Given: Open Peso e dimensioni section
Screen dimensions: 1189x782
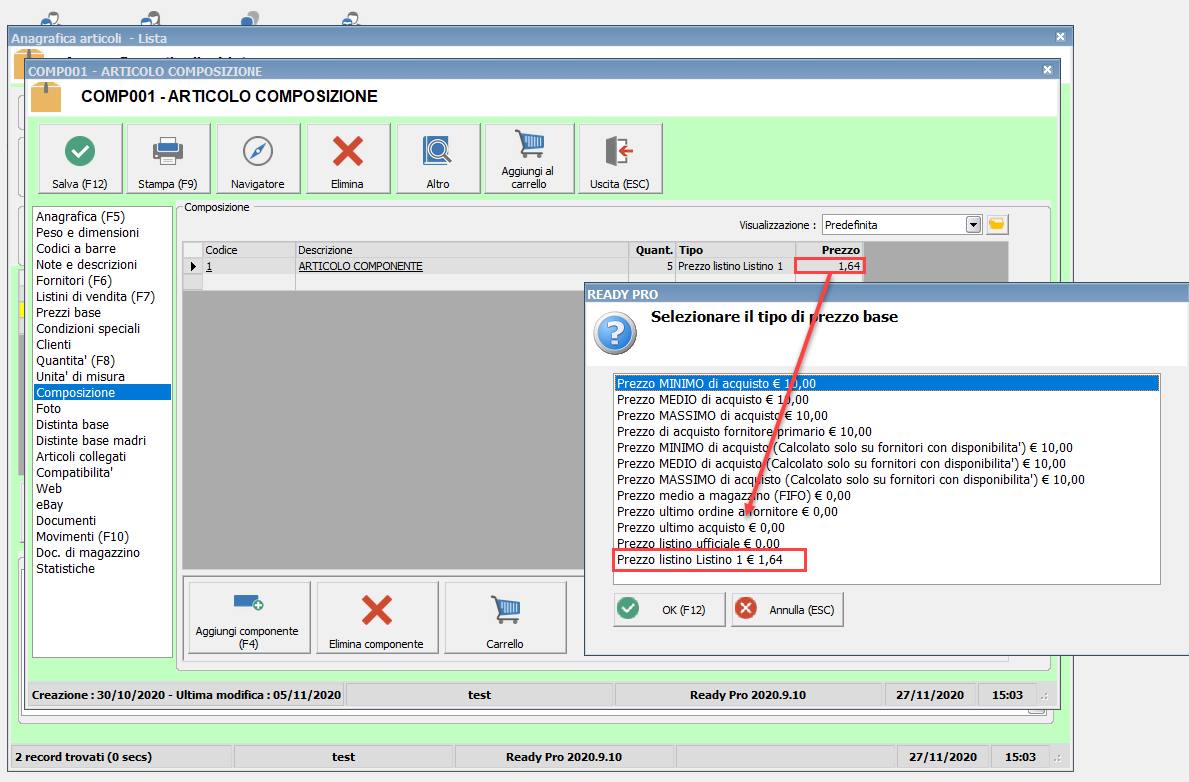Looking at the screenshot, I should coord(87,233).
